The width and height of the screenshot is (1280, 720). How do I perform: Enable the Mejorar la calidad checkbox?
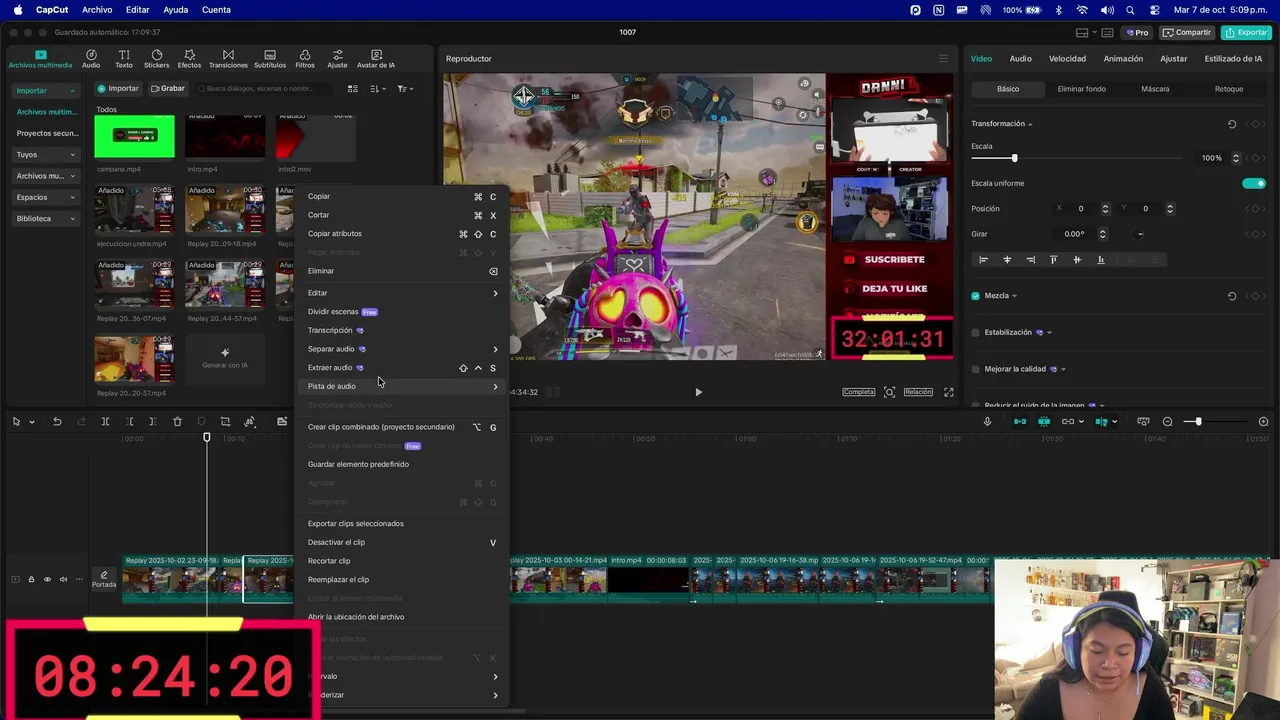pyautogui.click(x=976, y=369)
